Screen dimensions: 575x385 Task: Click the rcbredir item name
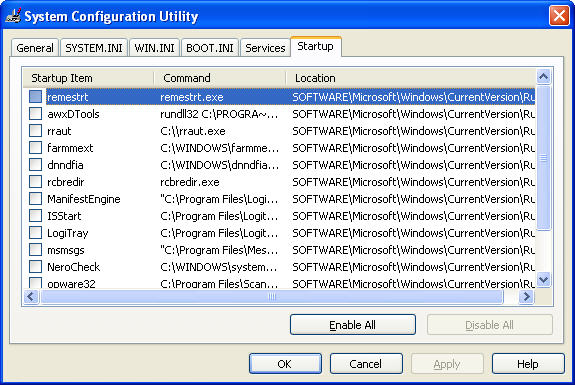(66, 182)
